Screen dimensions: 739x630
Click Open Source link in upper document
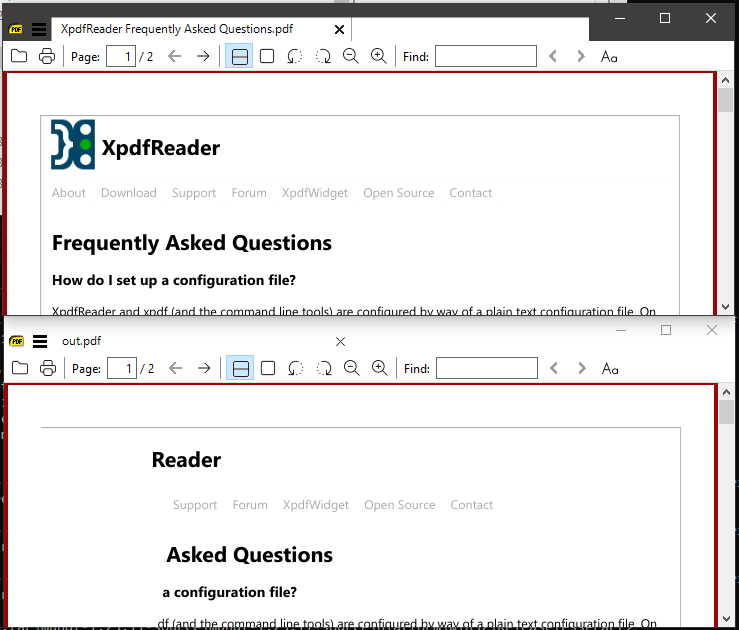point(399,193)
